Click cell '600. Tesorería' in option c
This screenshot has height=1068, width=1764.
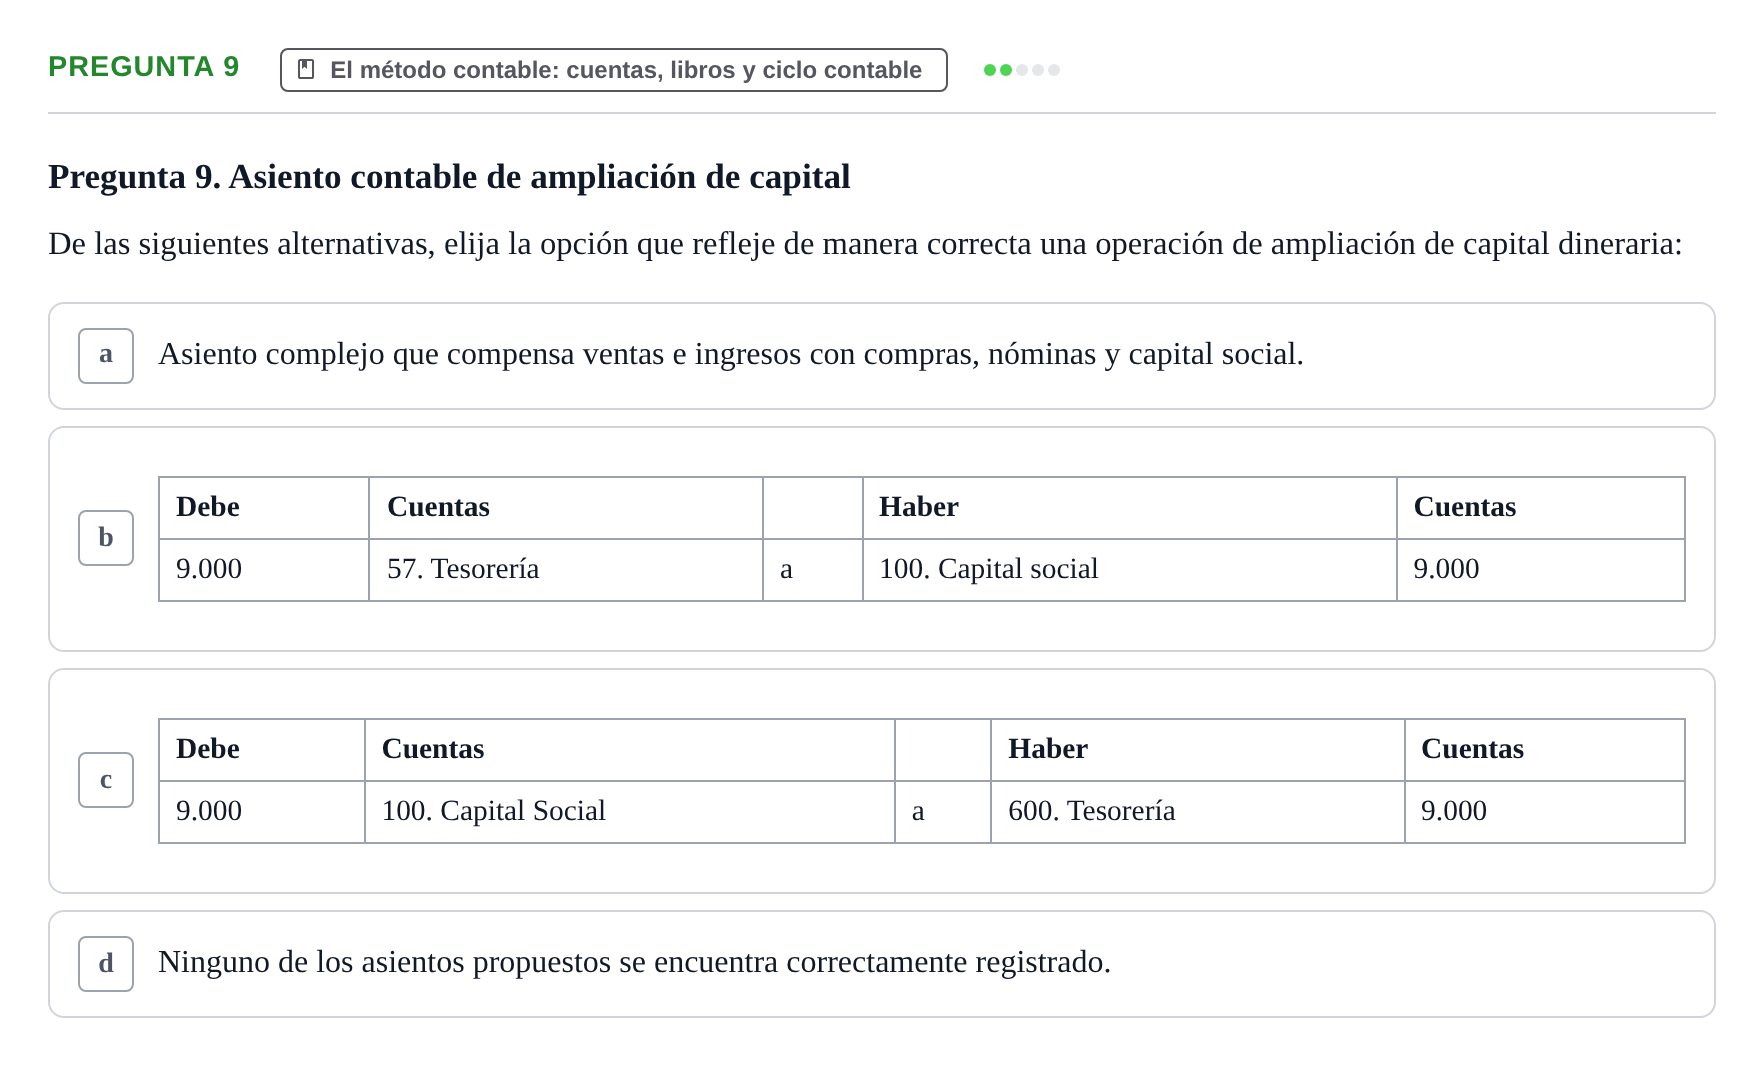pyautogui.click(x=1198, y=812)
